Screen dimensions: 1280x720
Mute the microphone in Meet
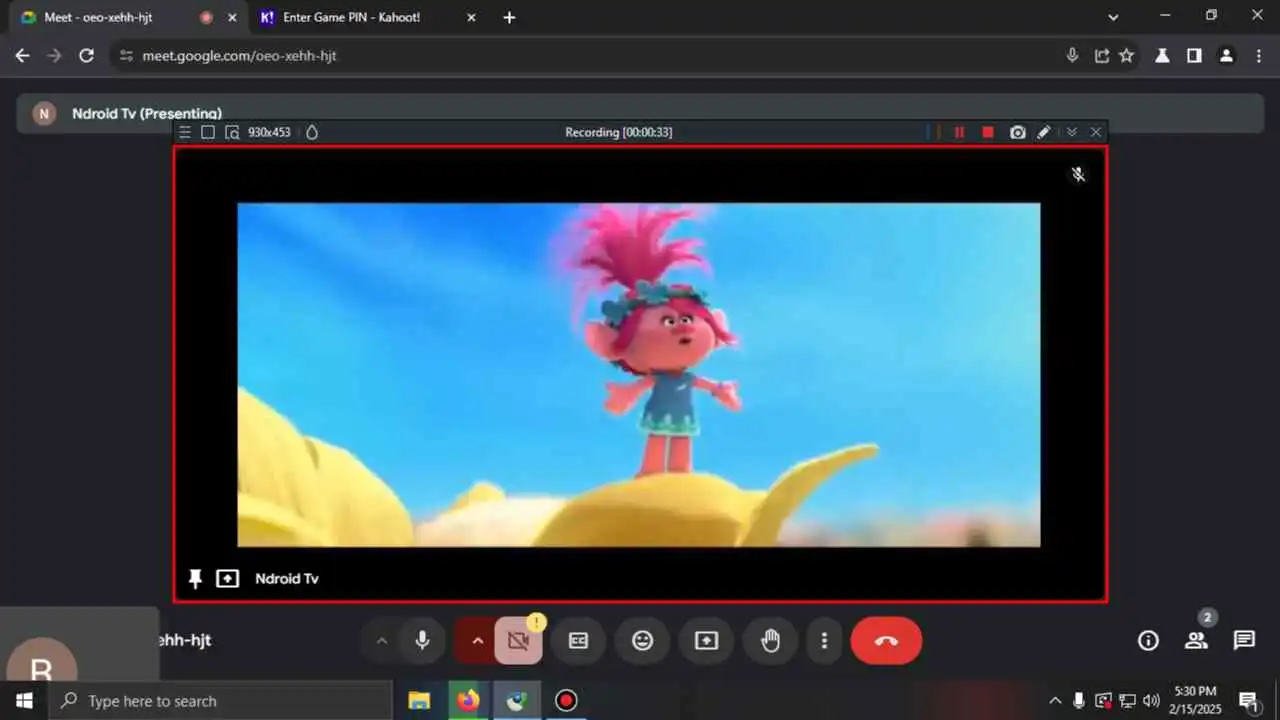[422, 641]
